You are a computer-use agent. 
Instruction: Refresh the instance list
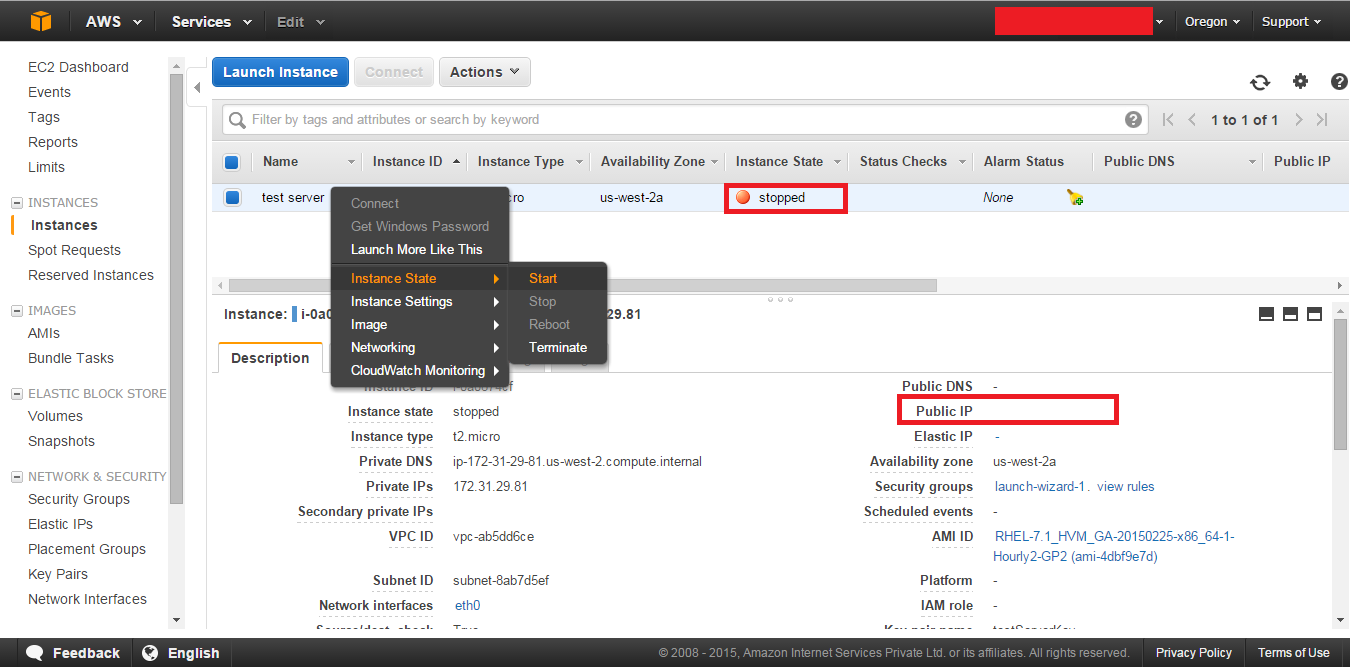(x=1260, y=82)
